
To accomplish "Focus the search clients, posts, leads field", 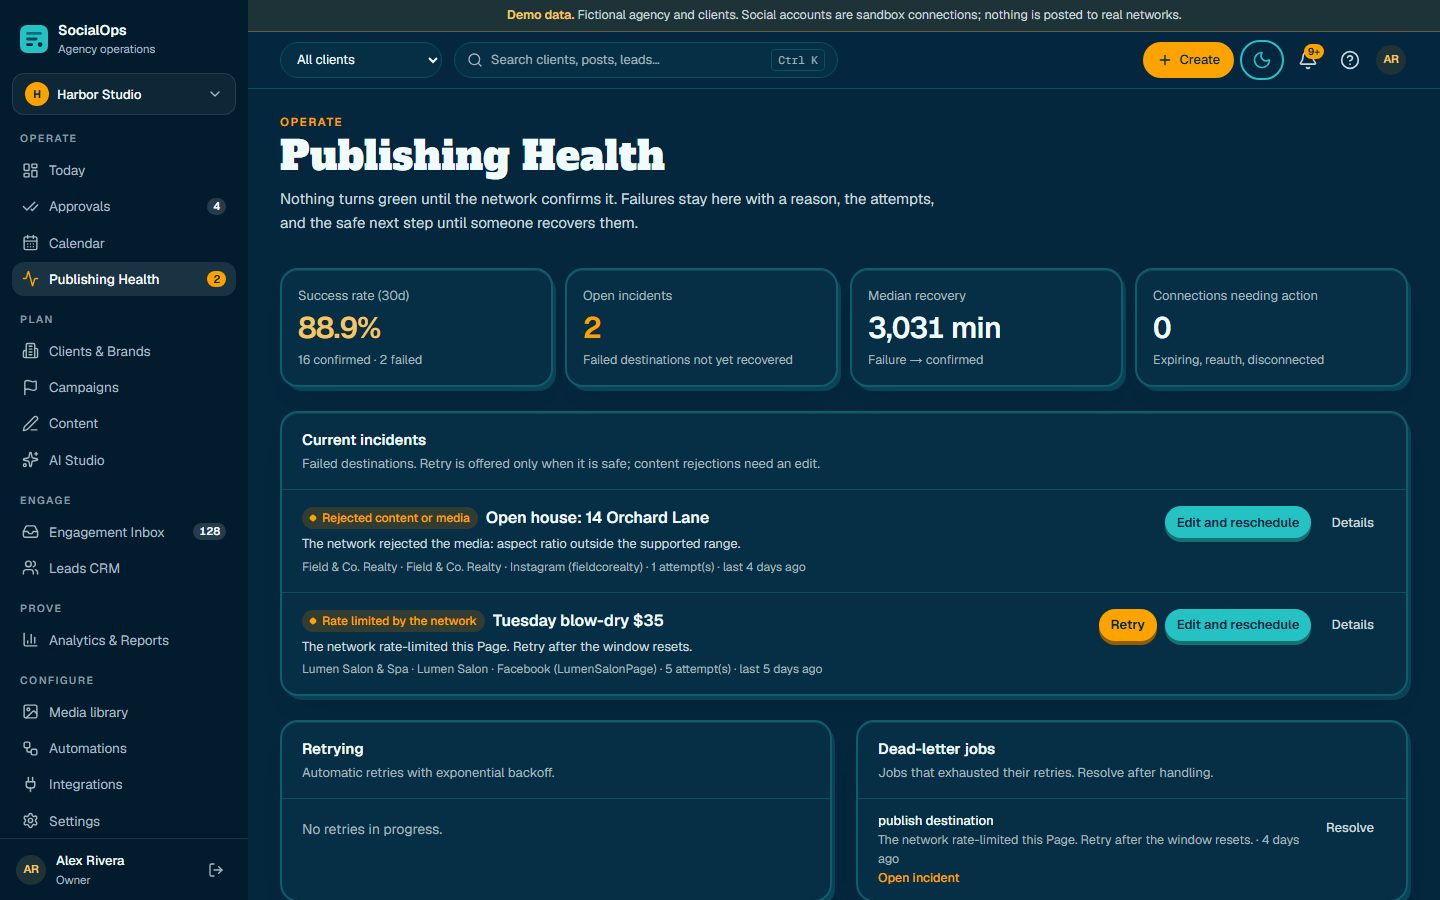I will click(x=646, y=60).
